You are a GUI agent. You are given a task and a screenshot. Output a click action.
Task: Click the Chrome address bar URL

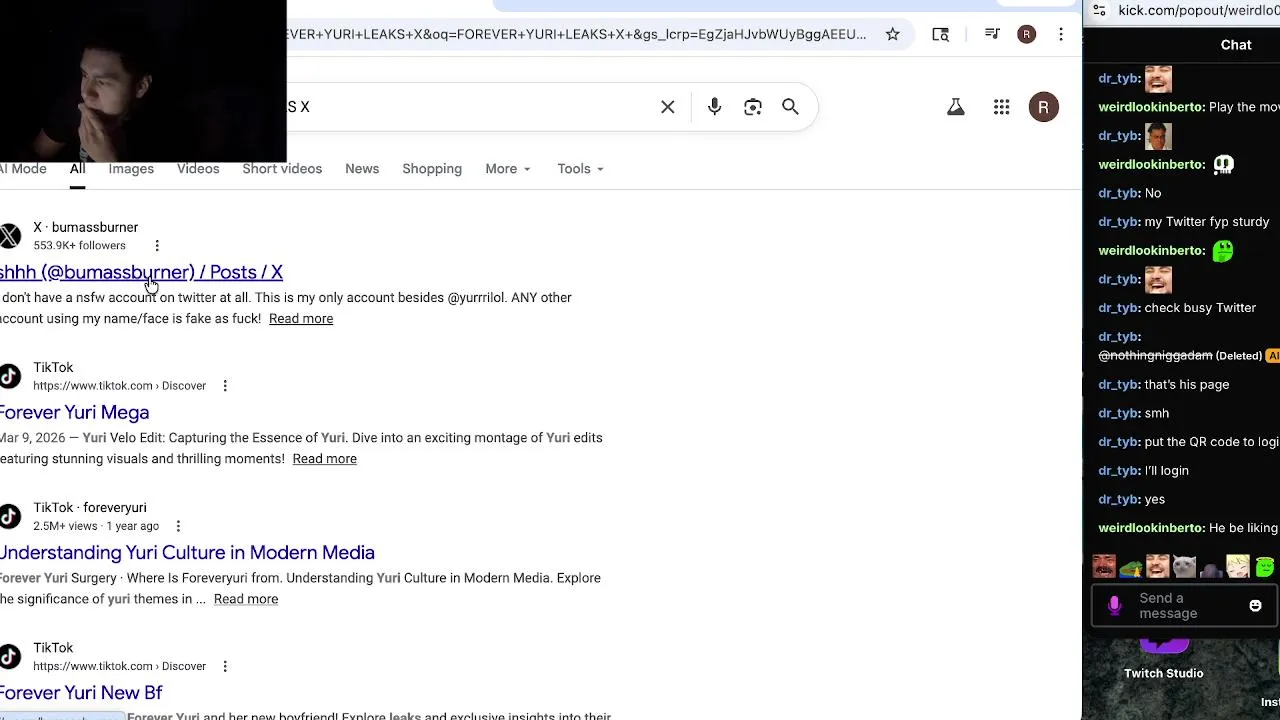pos(576,34)
